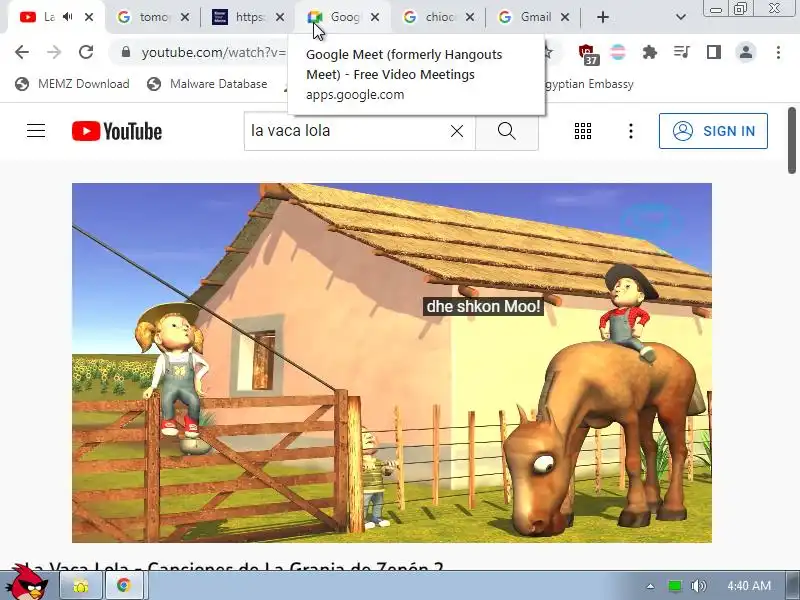Open the Chrome profile avatar
Image resolution: width=800 pixels, height=600 pixels.
pyautogui.click(x=745, y=52)
